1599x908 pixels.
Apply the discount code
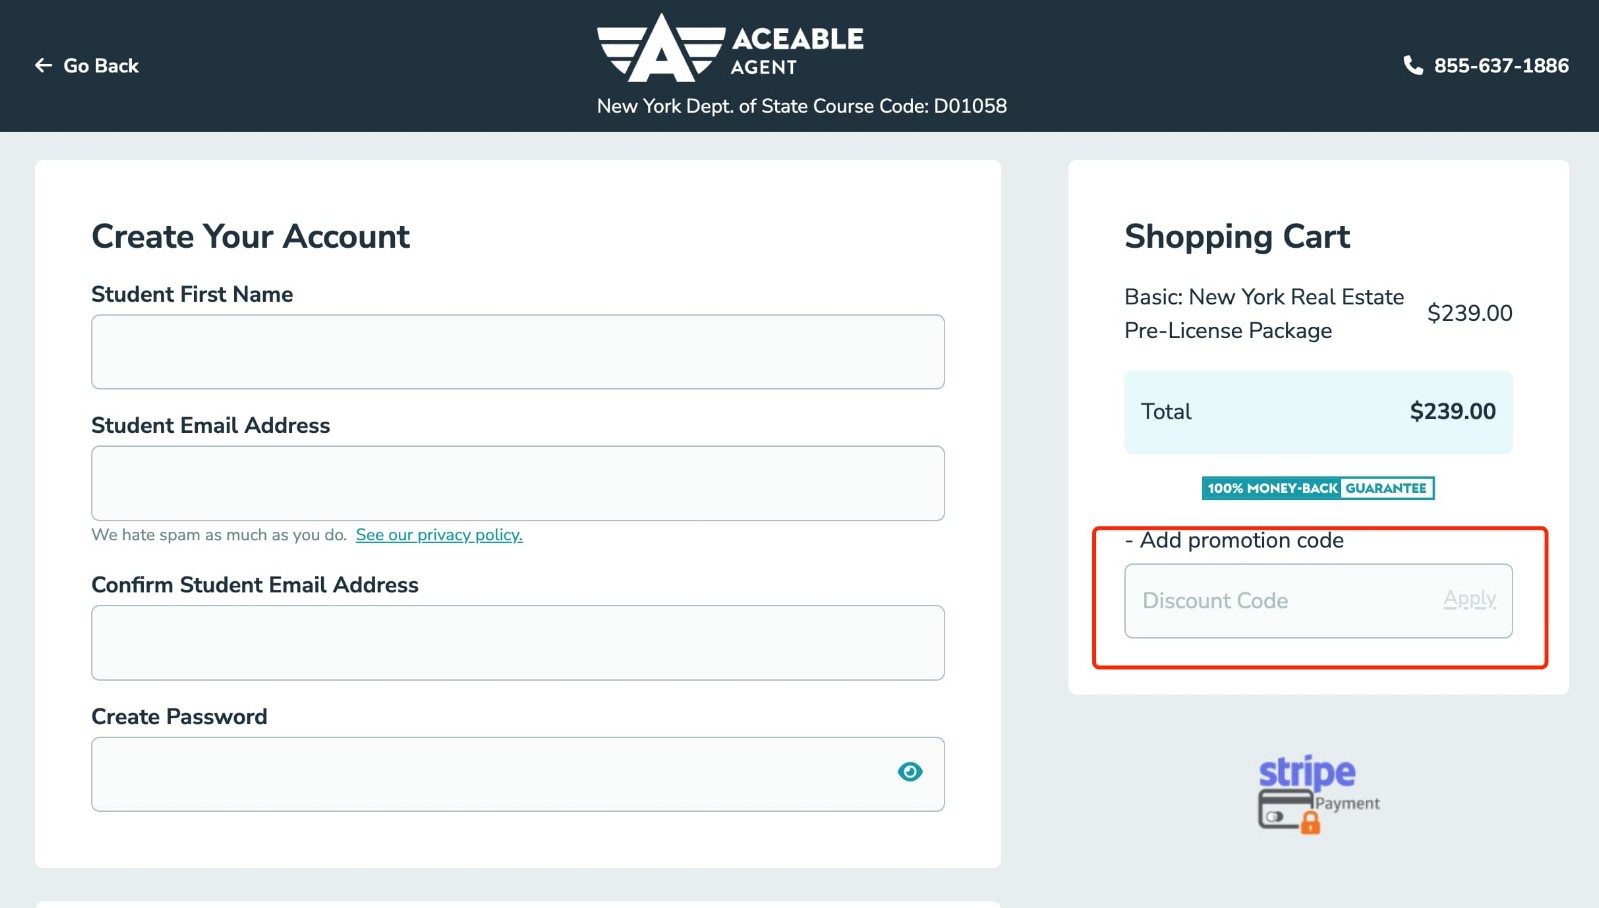(1468, 598)
